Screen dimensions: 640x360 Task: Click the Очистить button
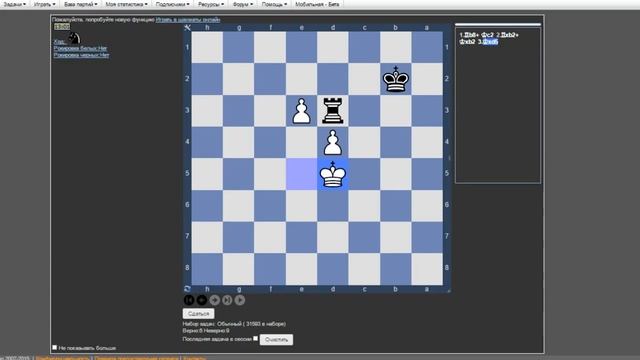(276, 340)
